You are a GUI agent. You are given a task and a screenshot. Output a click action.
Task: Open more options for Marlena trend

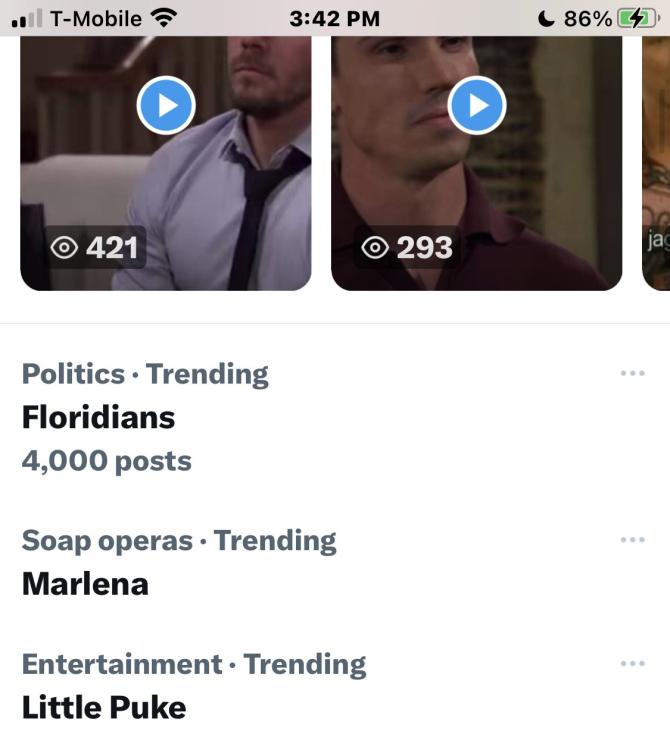[632, 540]
